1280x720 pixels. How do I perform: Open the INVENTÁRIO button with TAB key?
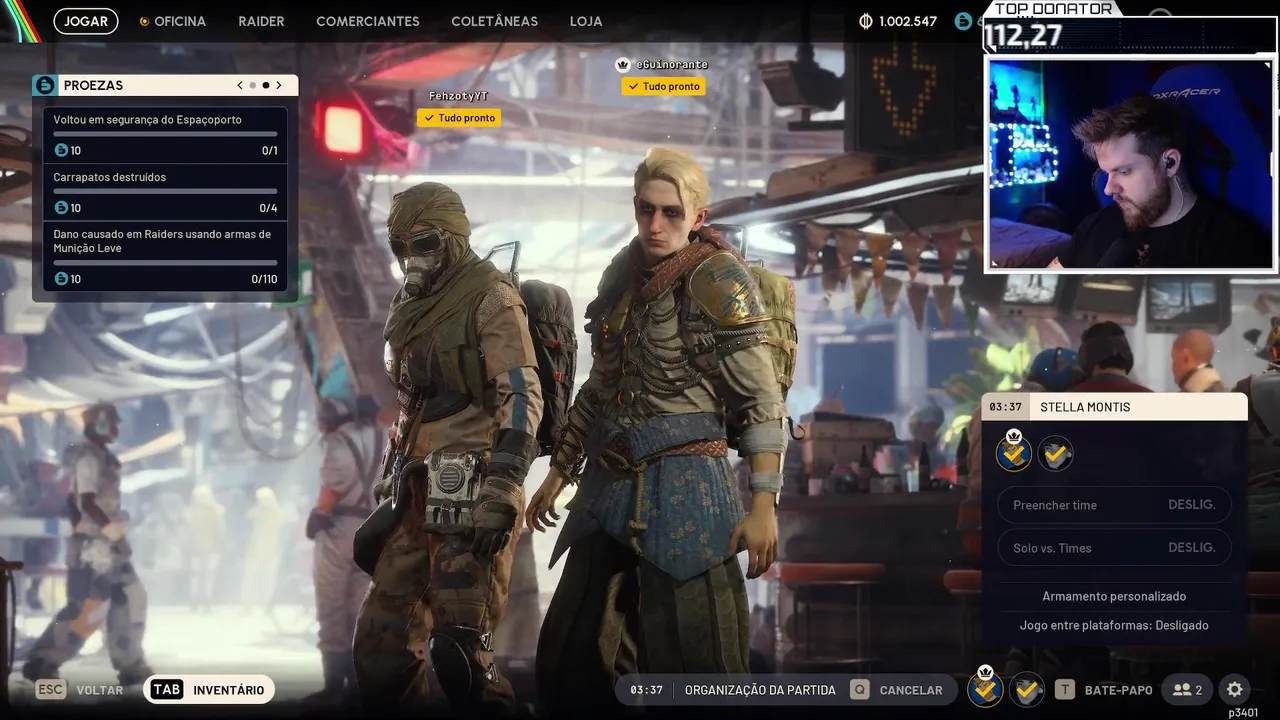(x=209, y=690)
